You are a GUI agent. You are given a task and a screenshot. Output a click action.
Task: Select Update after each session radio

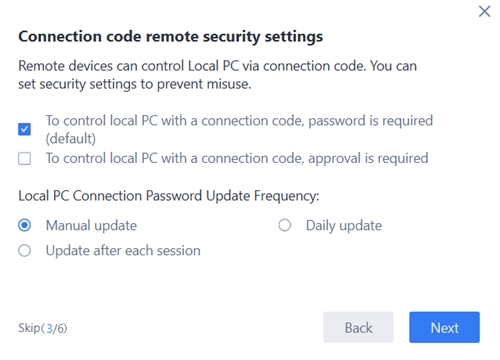[24, 251]
